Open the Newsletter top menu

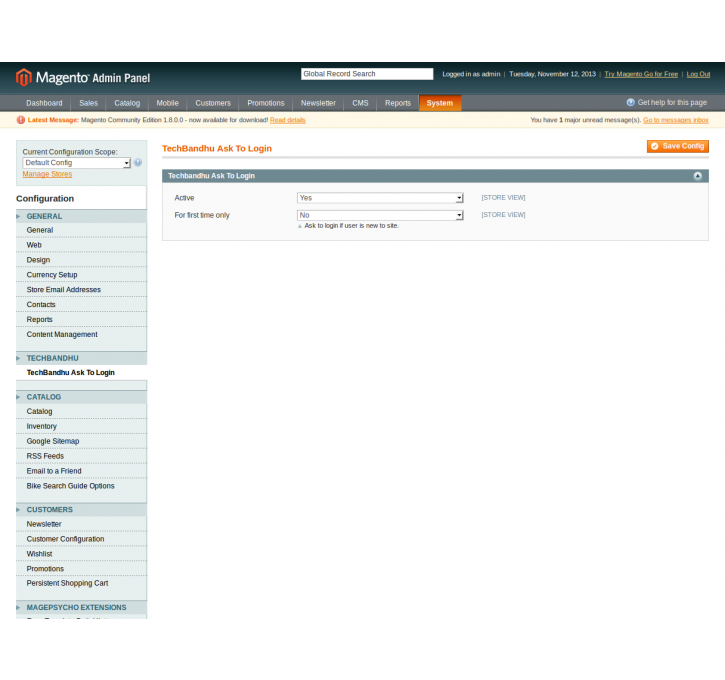pos(318,103)
